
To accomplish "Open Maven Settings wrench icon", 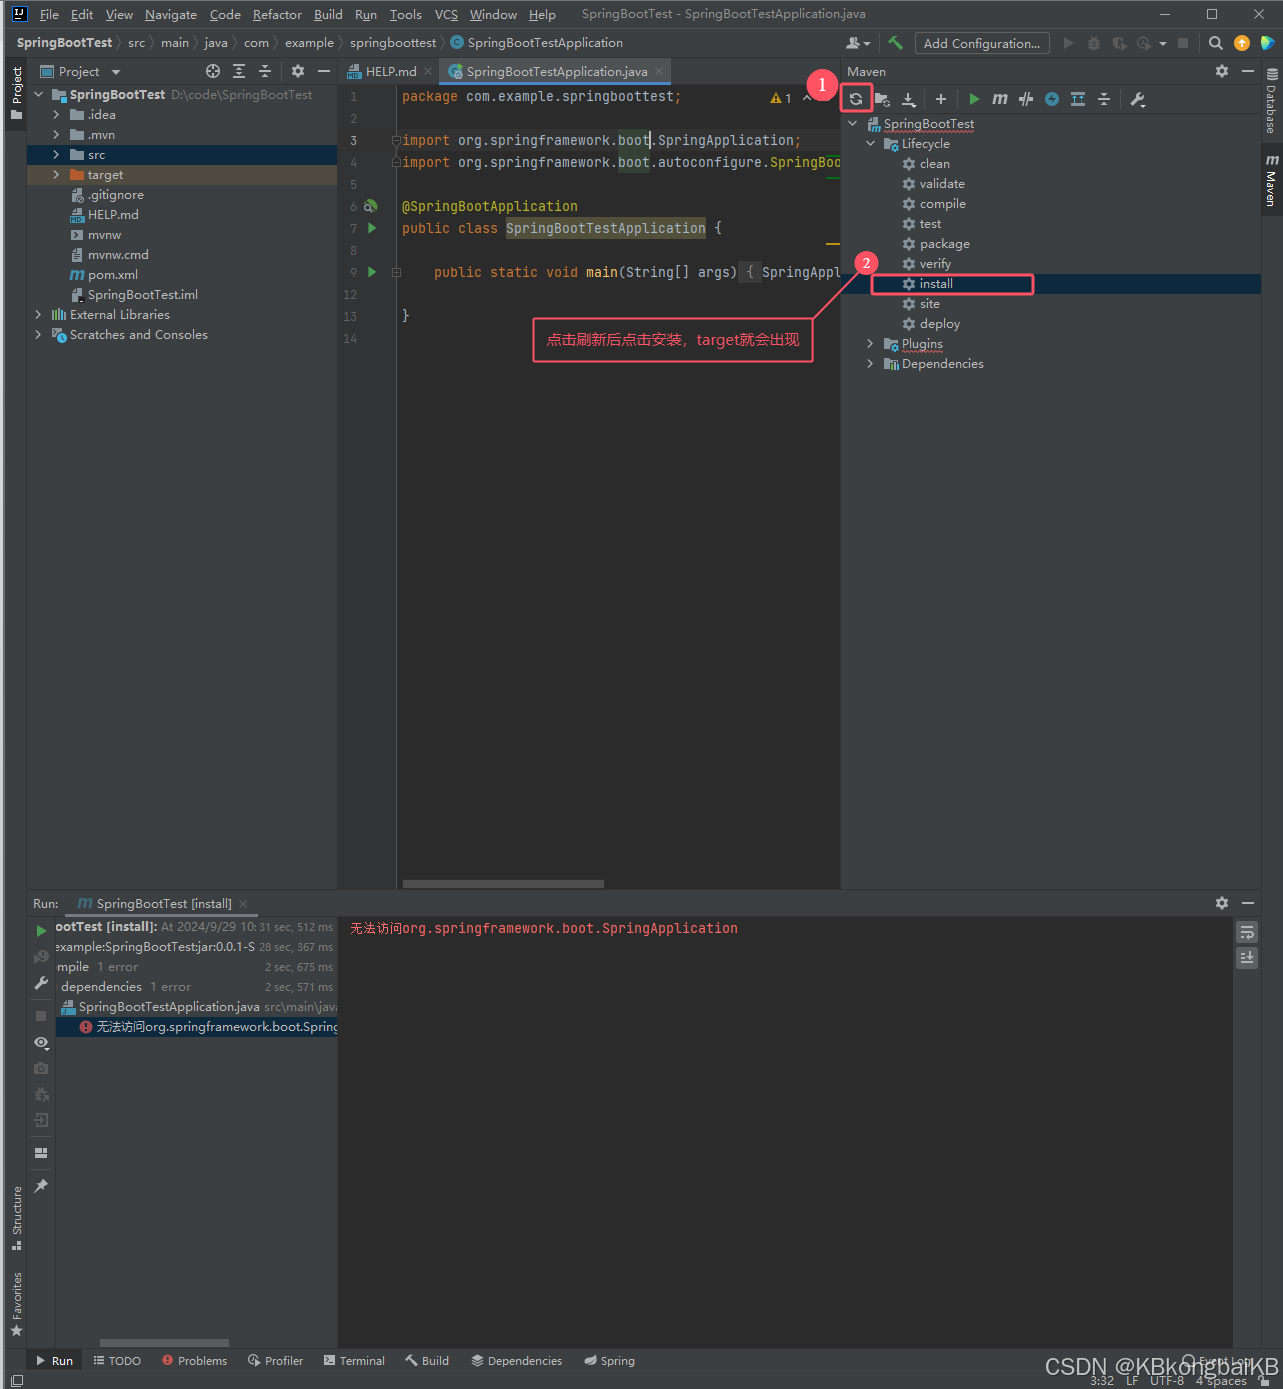I will click(x=1138, y=99).
